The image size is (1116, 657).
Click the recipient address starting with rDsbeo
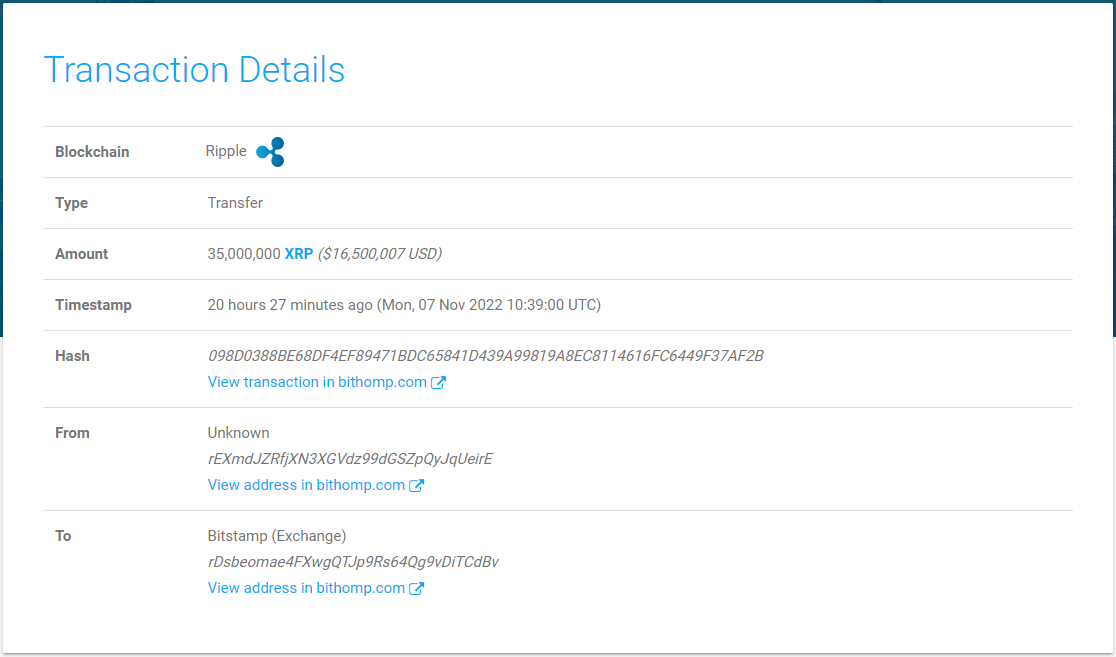coord(353,562)
